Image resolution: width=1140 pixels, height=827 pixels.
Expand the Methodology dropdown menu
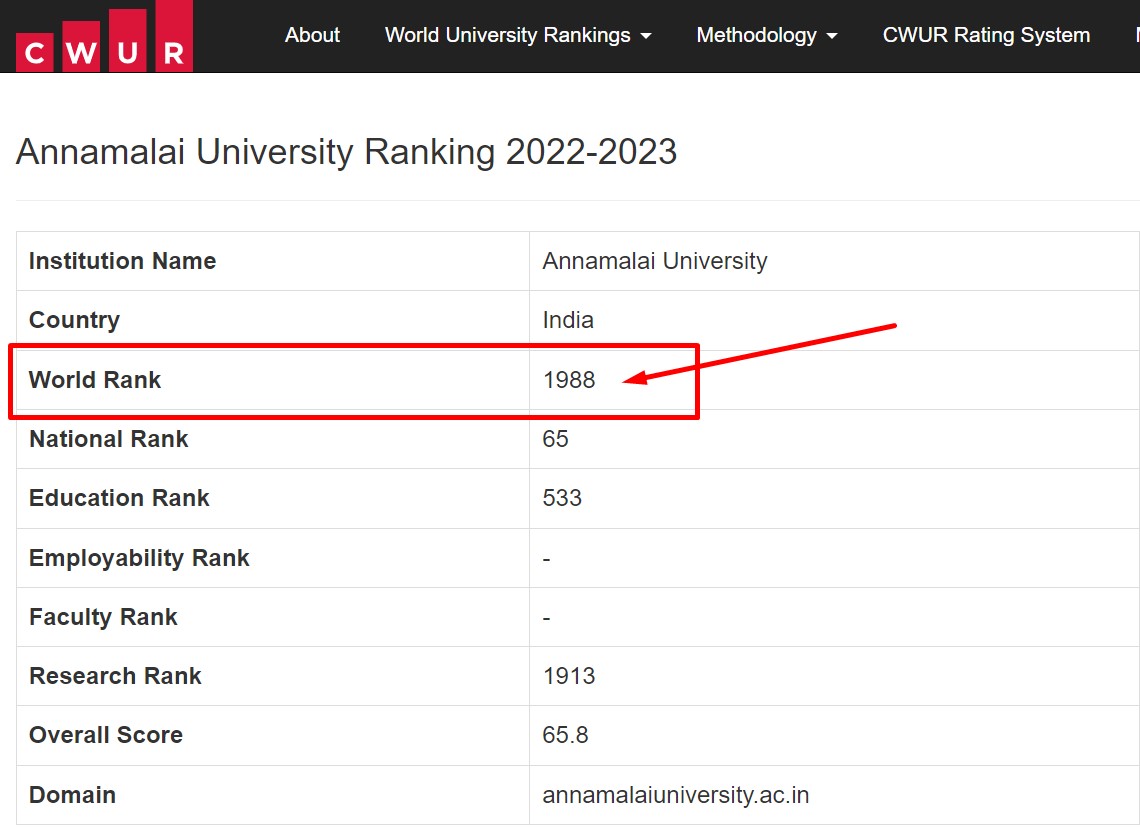coord(766,35)
